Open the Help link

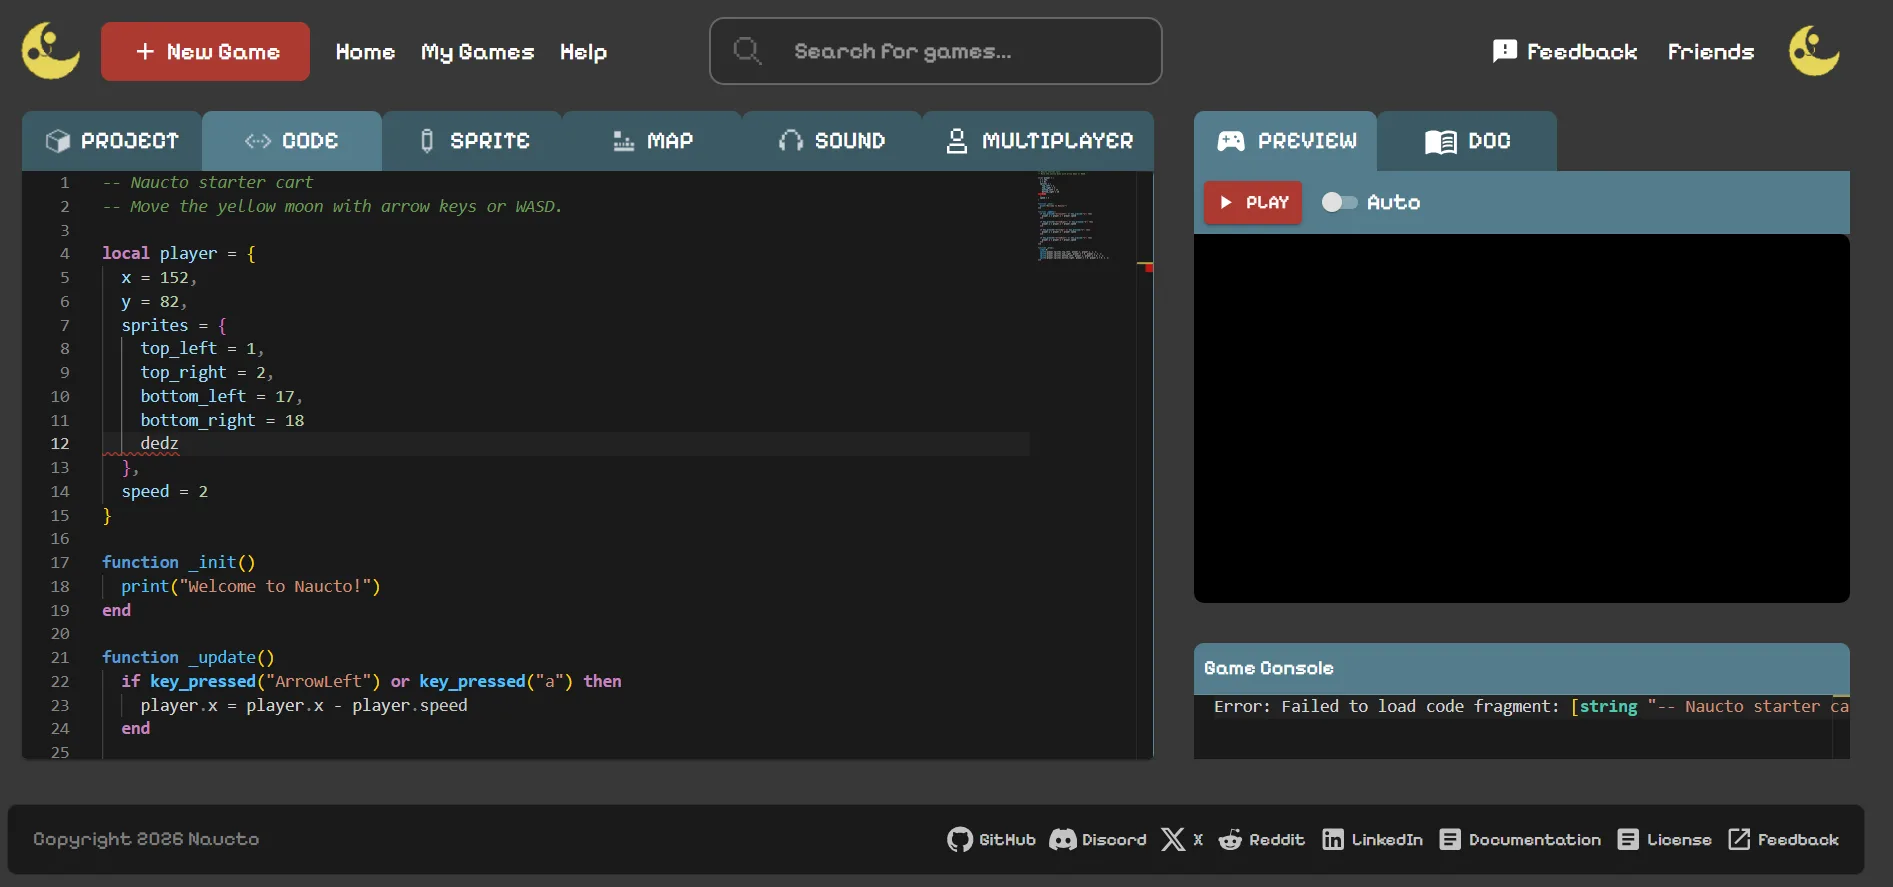click(x=583, y=52)
